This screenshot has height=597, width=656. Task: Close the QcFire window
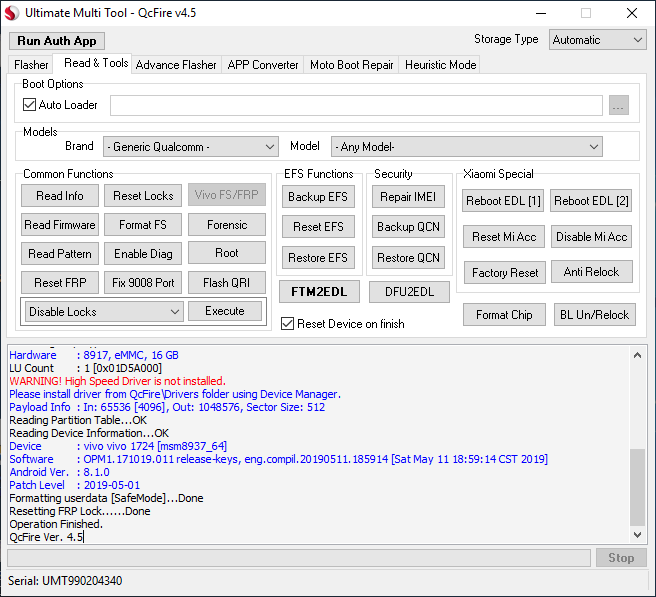[x=632, y=13]
